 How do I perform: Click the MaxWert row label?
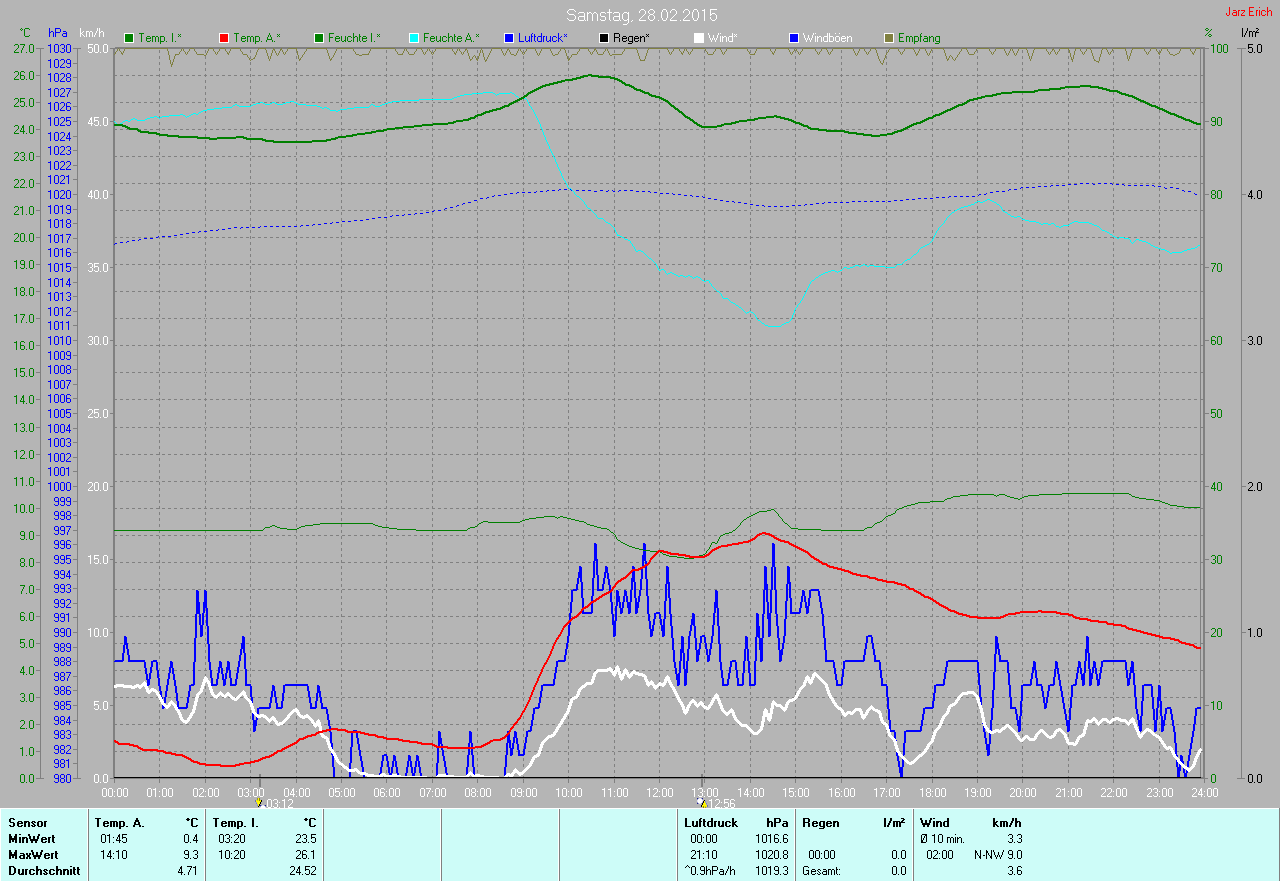click(32, 855)
